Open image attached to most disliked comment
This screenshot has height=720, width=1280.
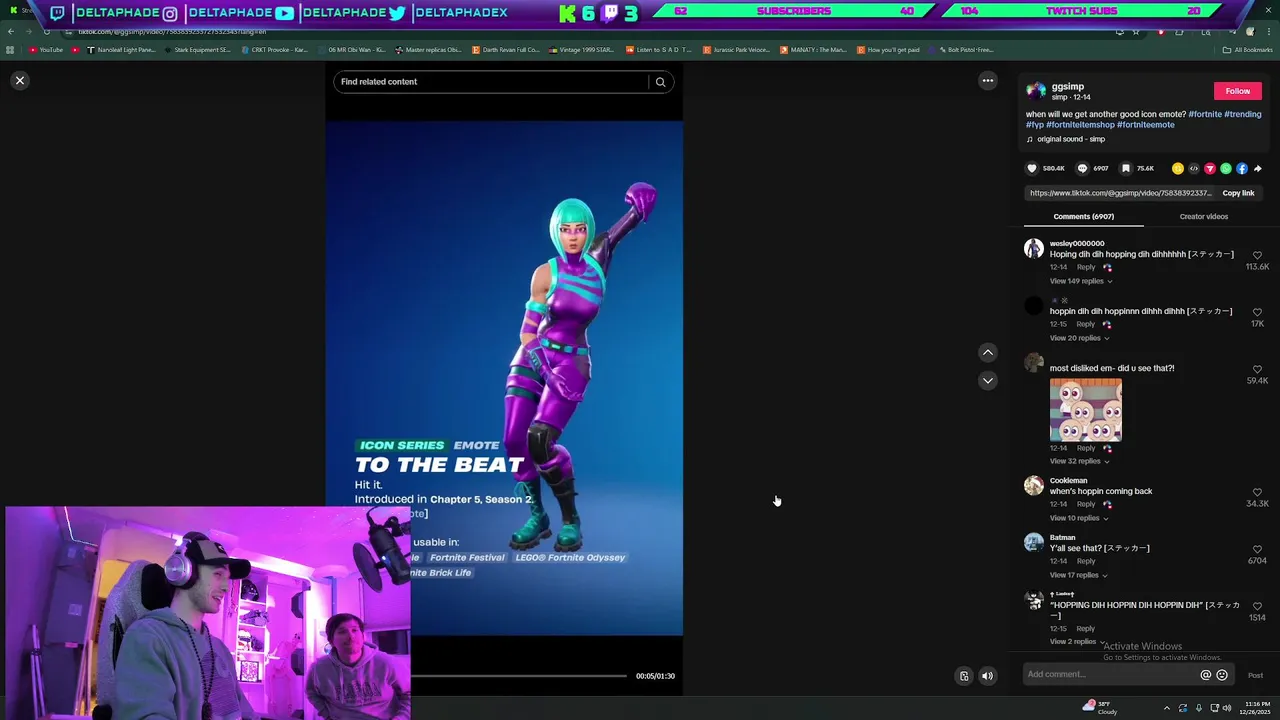[1086, 410]
